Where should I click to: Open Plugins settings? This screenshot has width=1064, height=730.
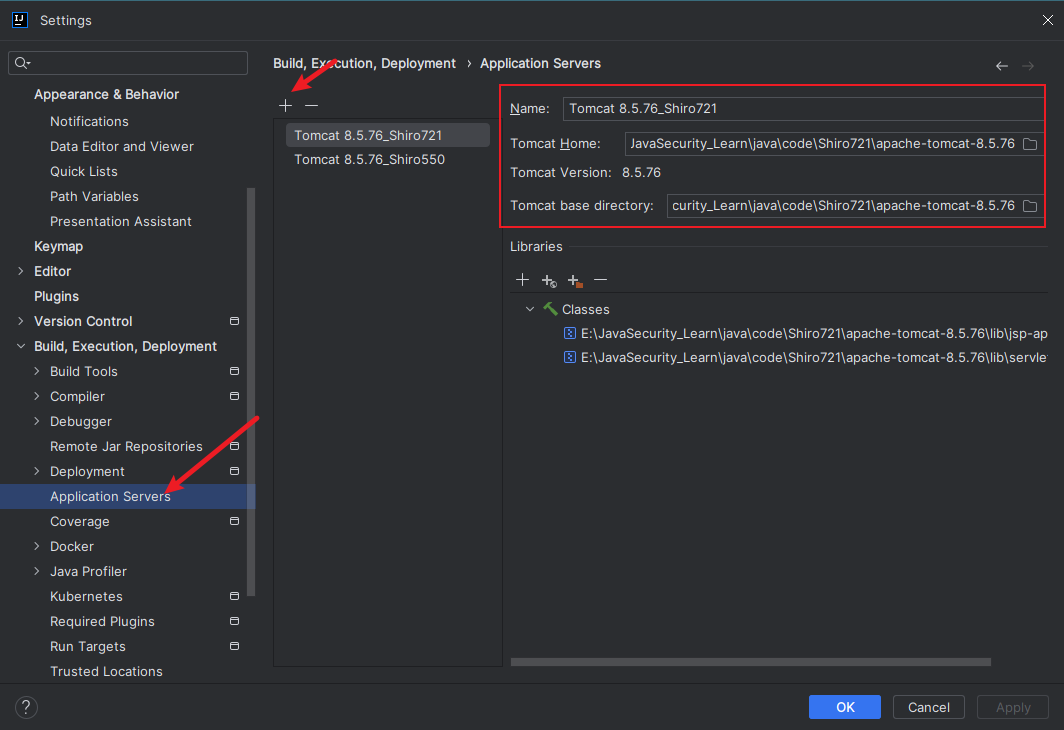point(56,296)
